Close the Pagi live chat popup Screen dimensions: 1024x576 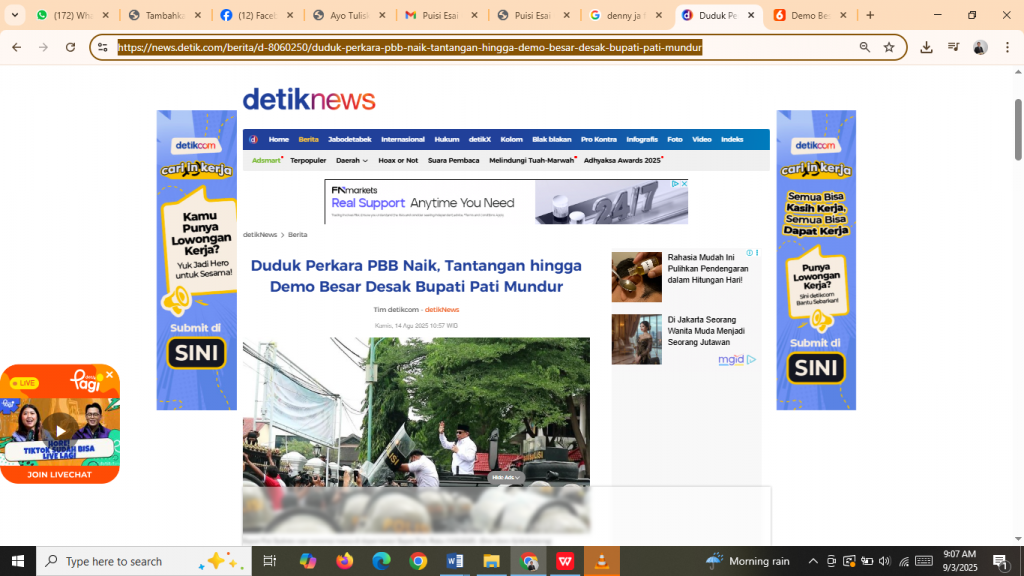click(110, 375)
